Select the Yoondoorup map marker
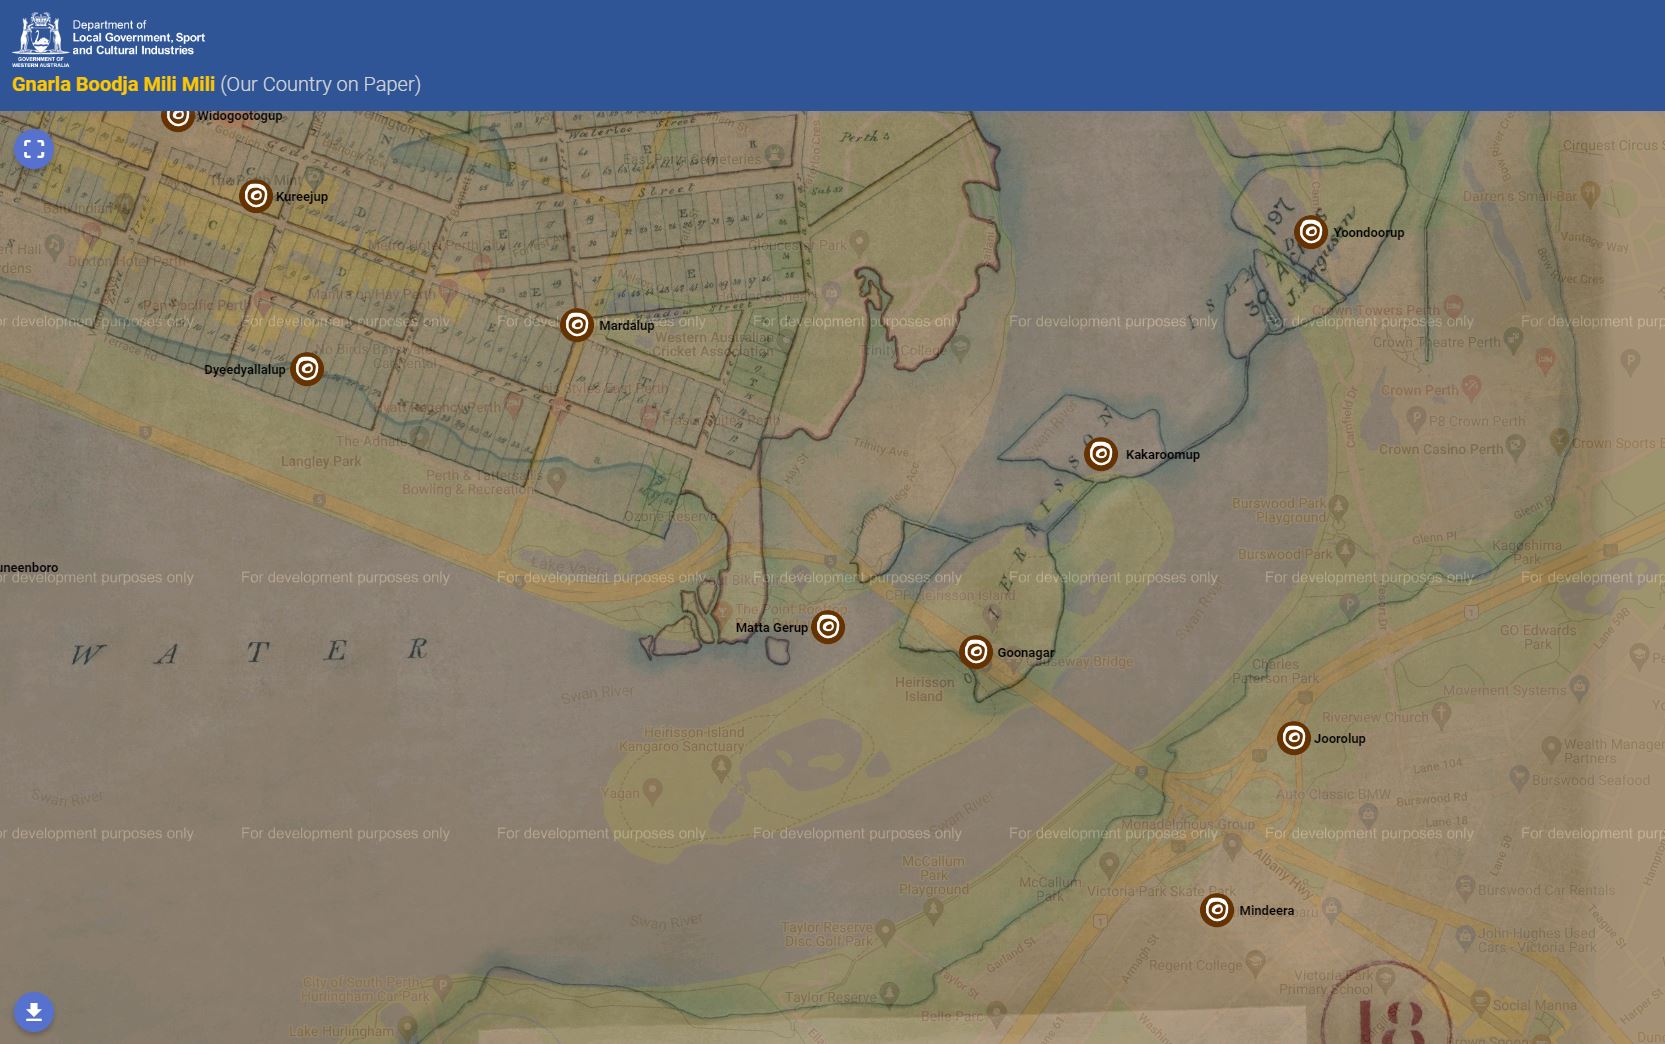 tap(1310, 232)
